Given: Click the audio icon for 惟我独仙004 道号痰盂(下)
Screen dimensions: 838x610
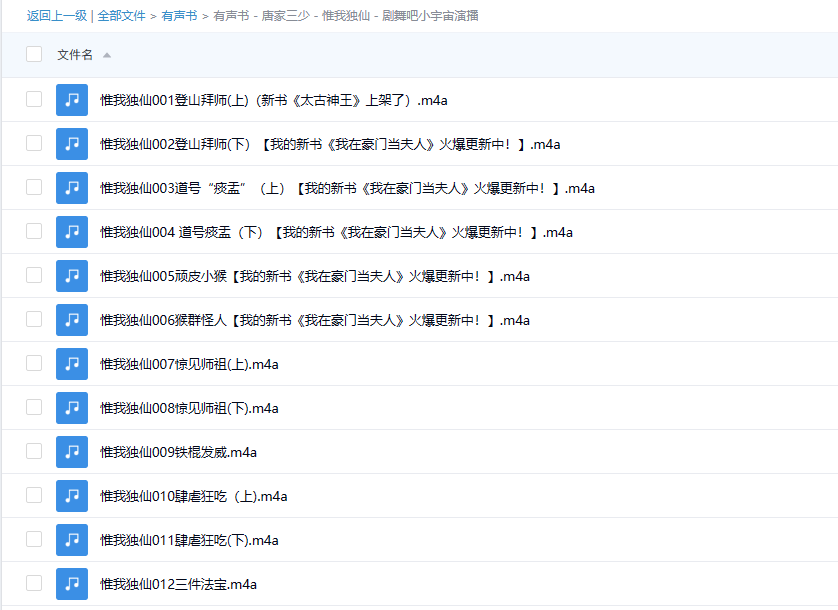Looking at the screenshot, I should 71,231.
